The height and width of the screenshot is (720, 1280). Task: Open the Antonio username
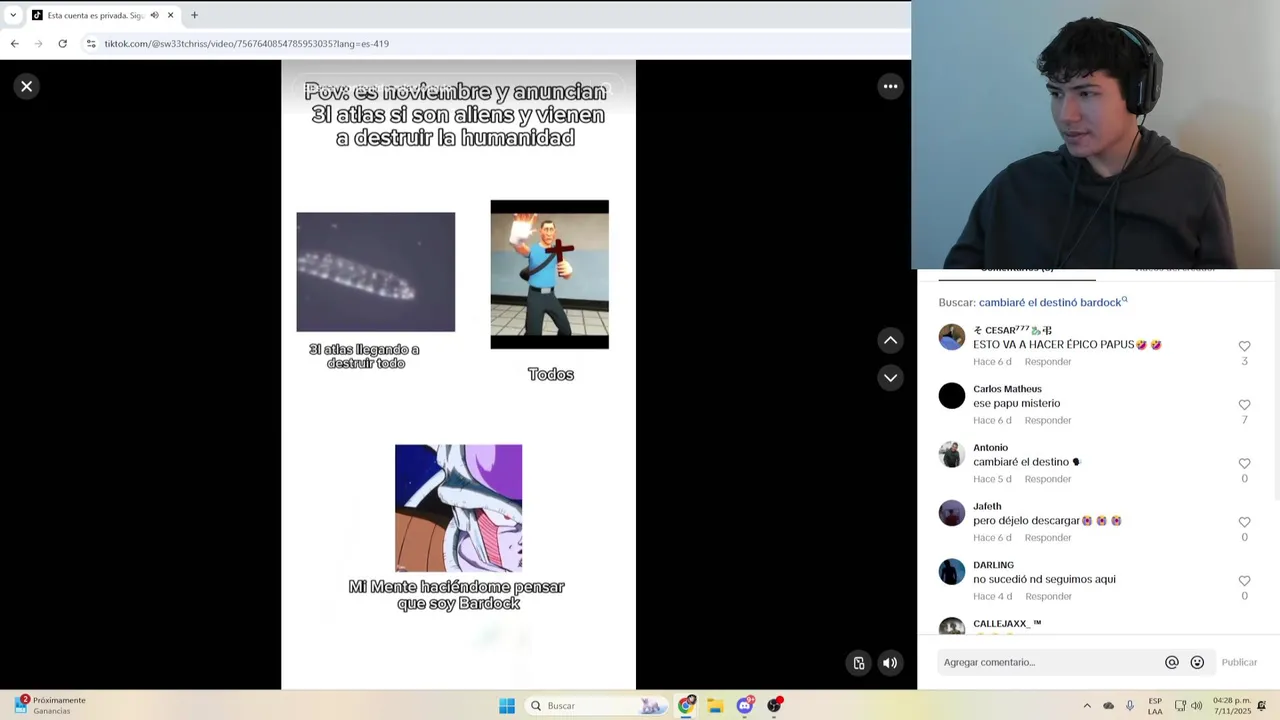990,448
